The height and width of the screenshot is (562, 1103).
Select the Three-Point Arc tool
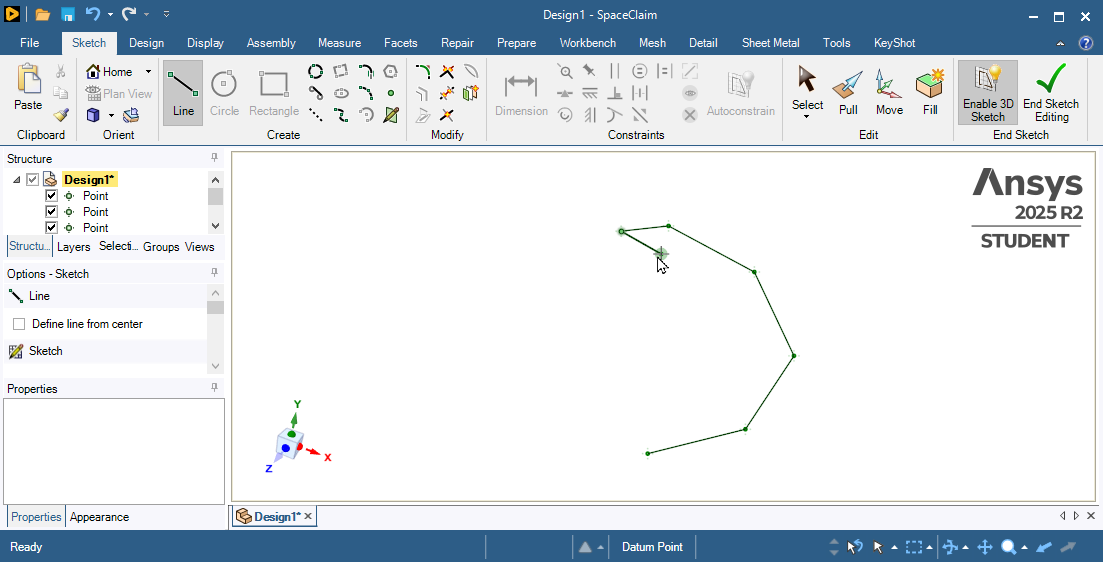[x=366, y=93]
